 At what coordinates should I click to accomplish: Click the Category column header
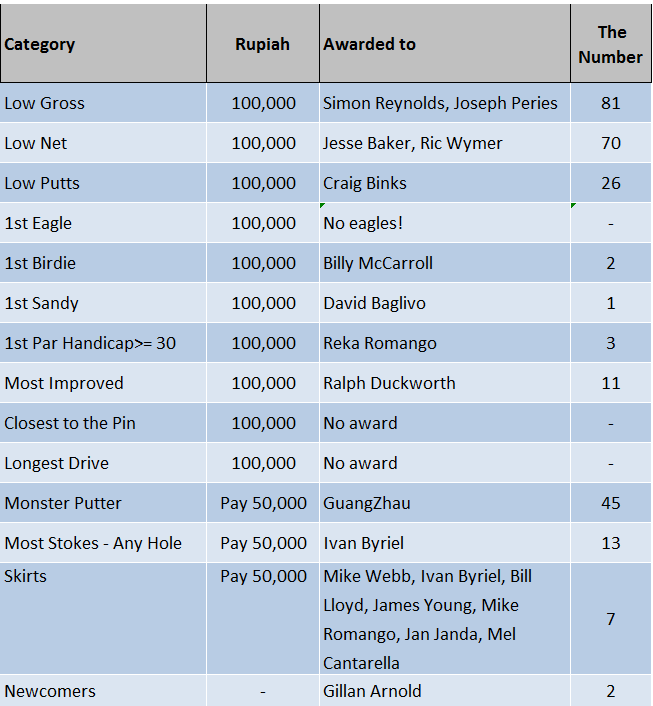click(x=40, y=44)
